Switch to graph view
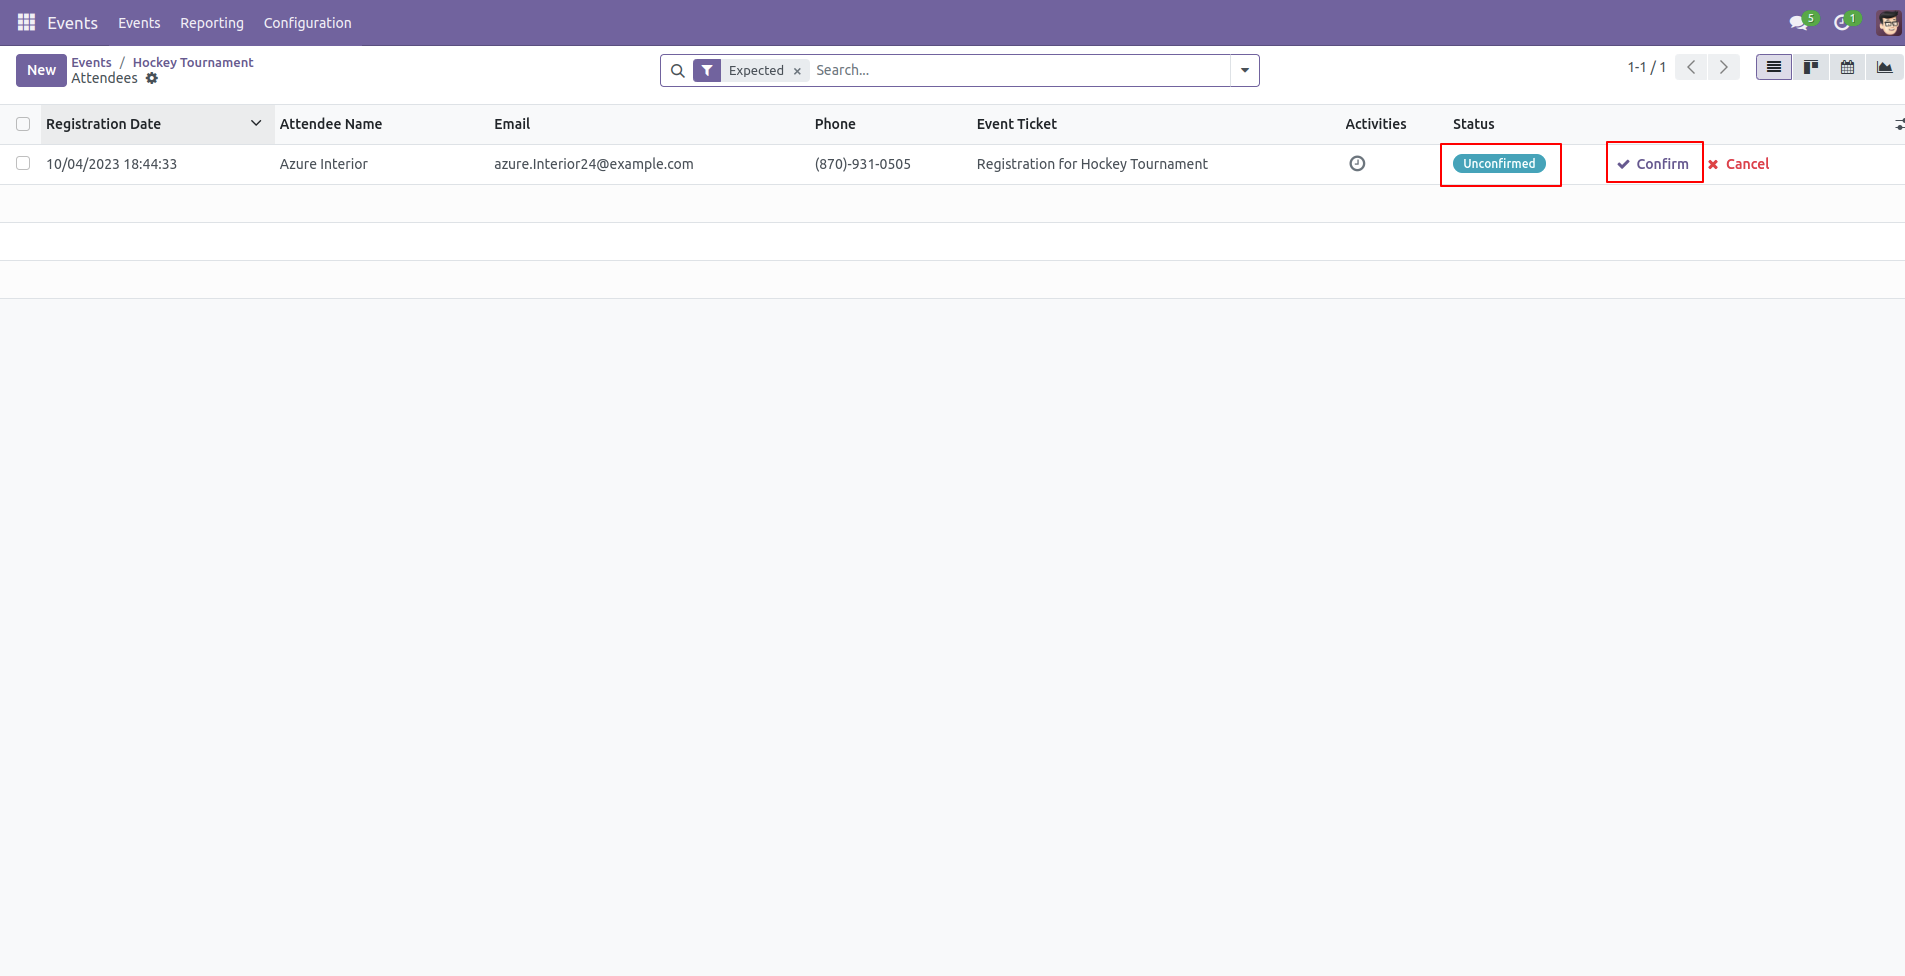This screenshot has width=1905, height=976. click(1884, 67)
